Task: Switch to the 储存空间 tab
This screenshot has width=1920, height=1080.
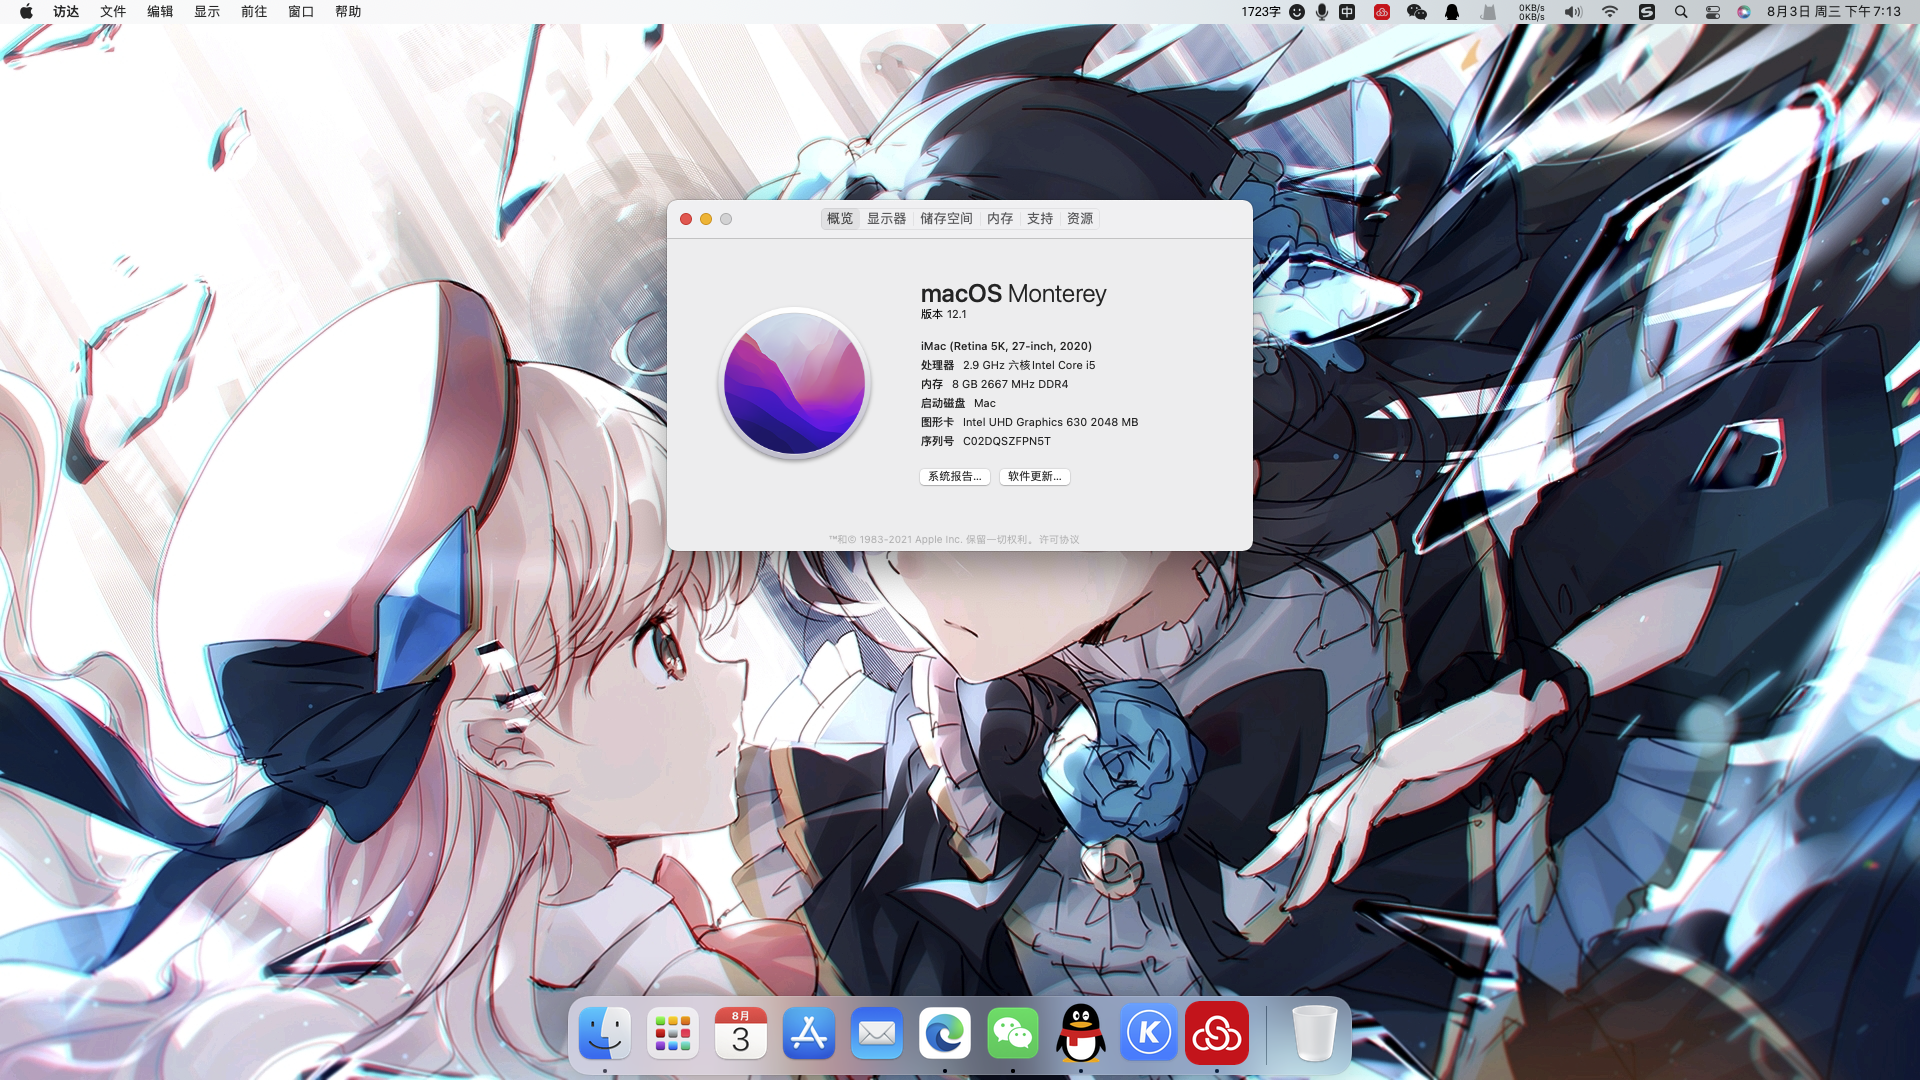Action: 945,218
